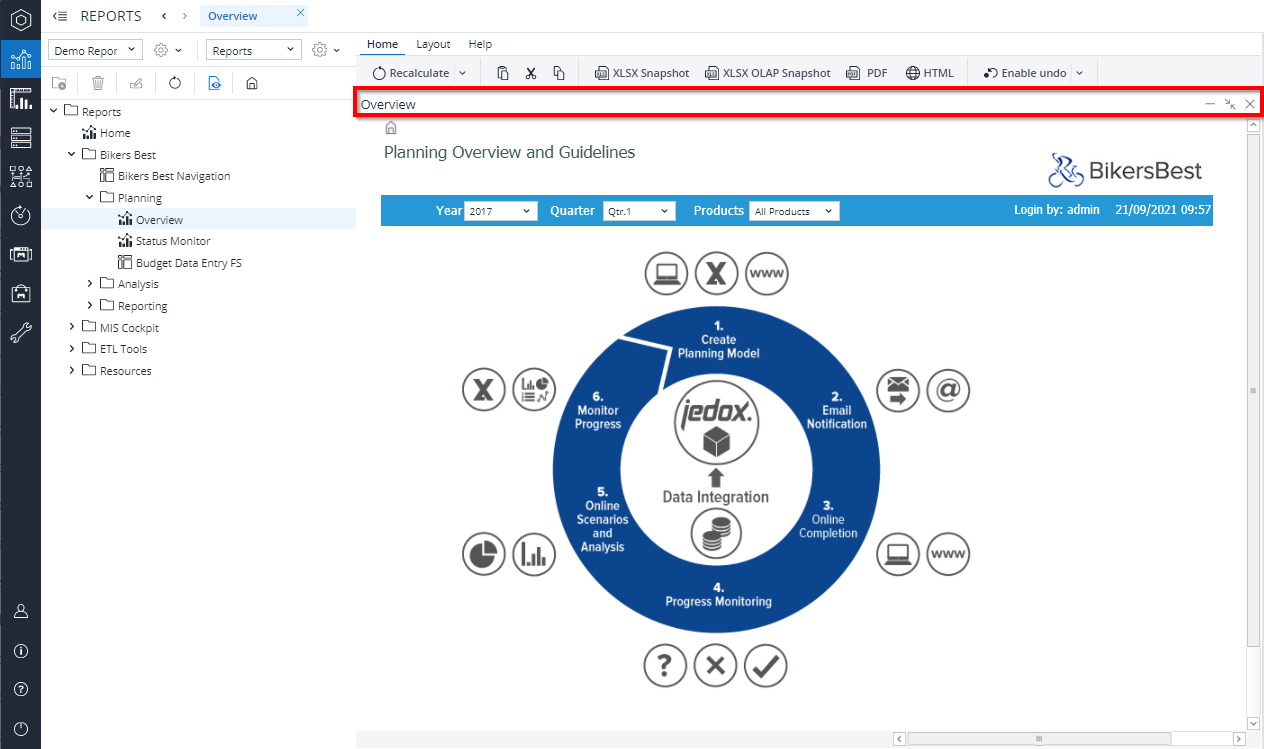Screen dimensions: 1264x749
Task: Toggle the Enable undo option
Action: click(1024, 73)
